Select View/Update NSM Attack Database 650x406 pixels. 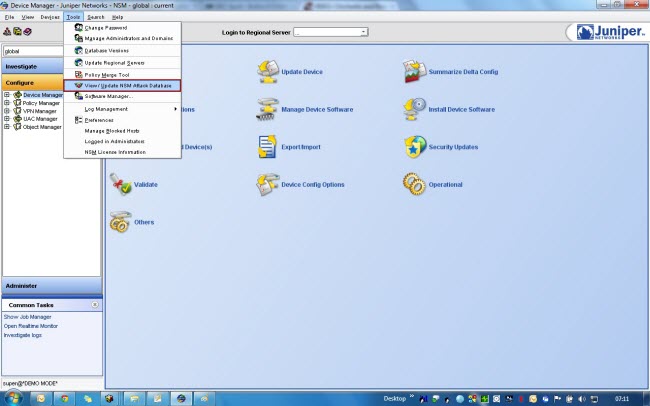(122, 85)
